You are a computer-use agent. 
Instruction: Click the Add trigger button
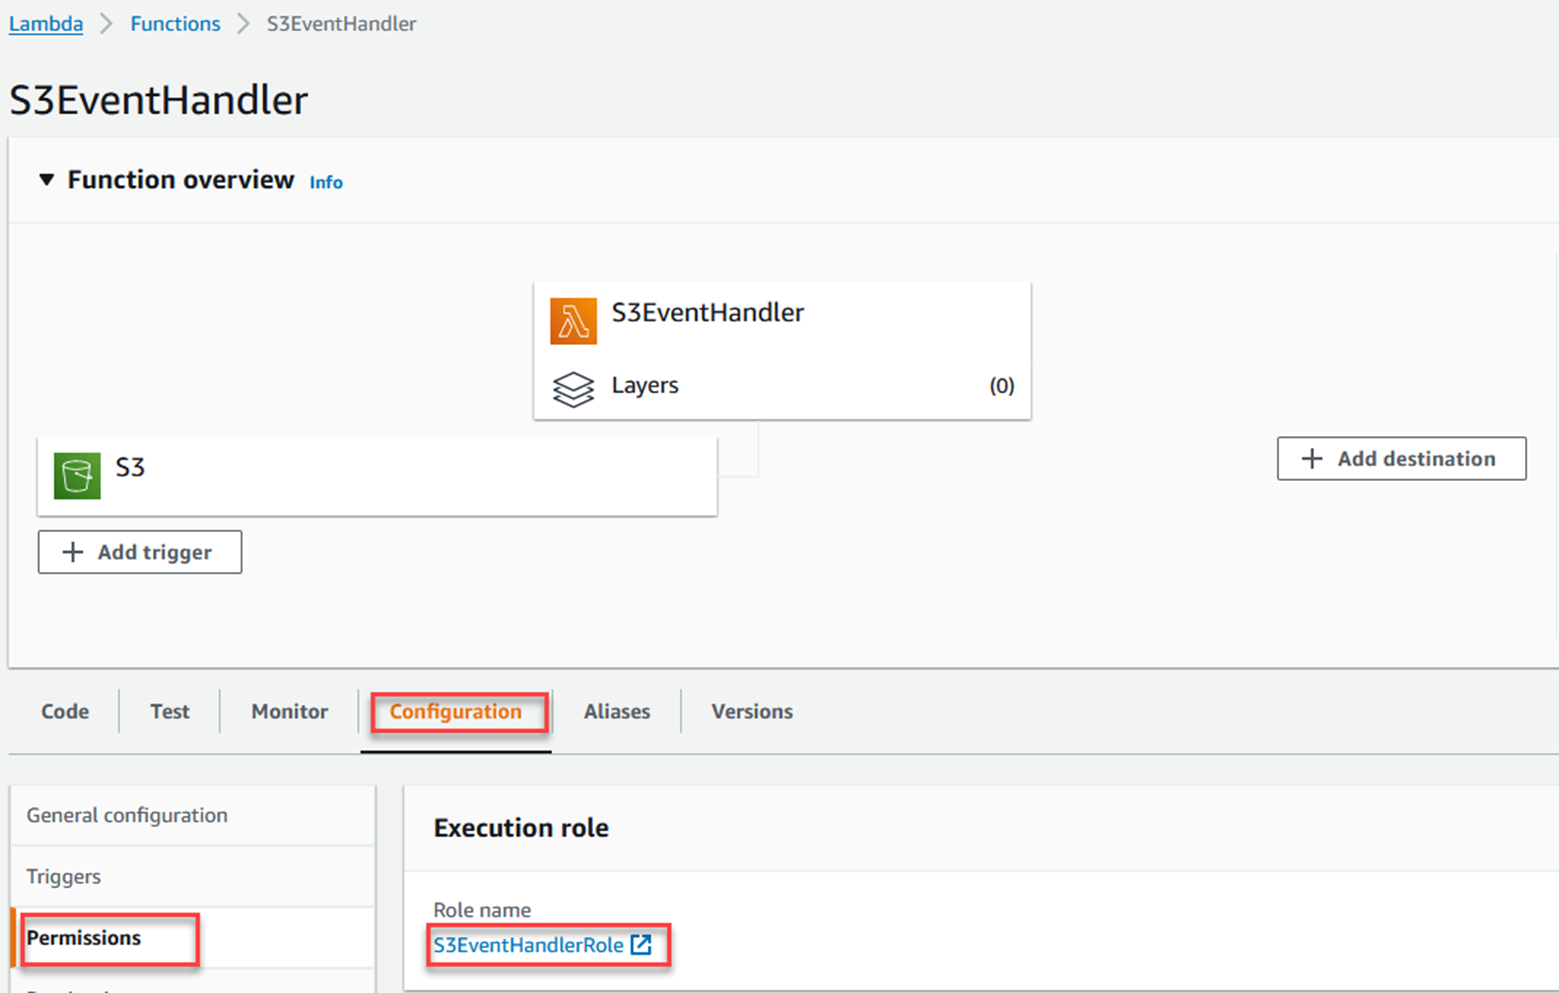pyautogui.click(x=140, y=552)
